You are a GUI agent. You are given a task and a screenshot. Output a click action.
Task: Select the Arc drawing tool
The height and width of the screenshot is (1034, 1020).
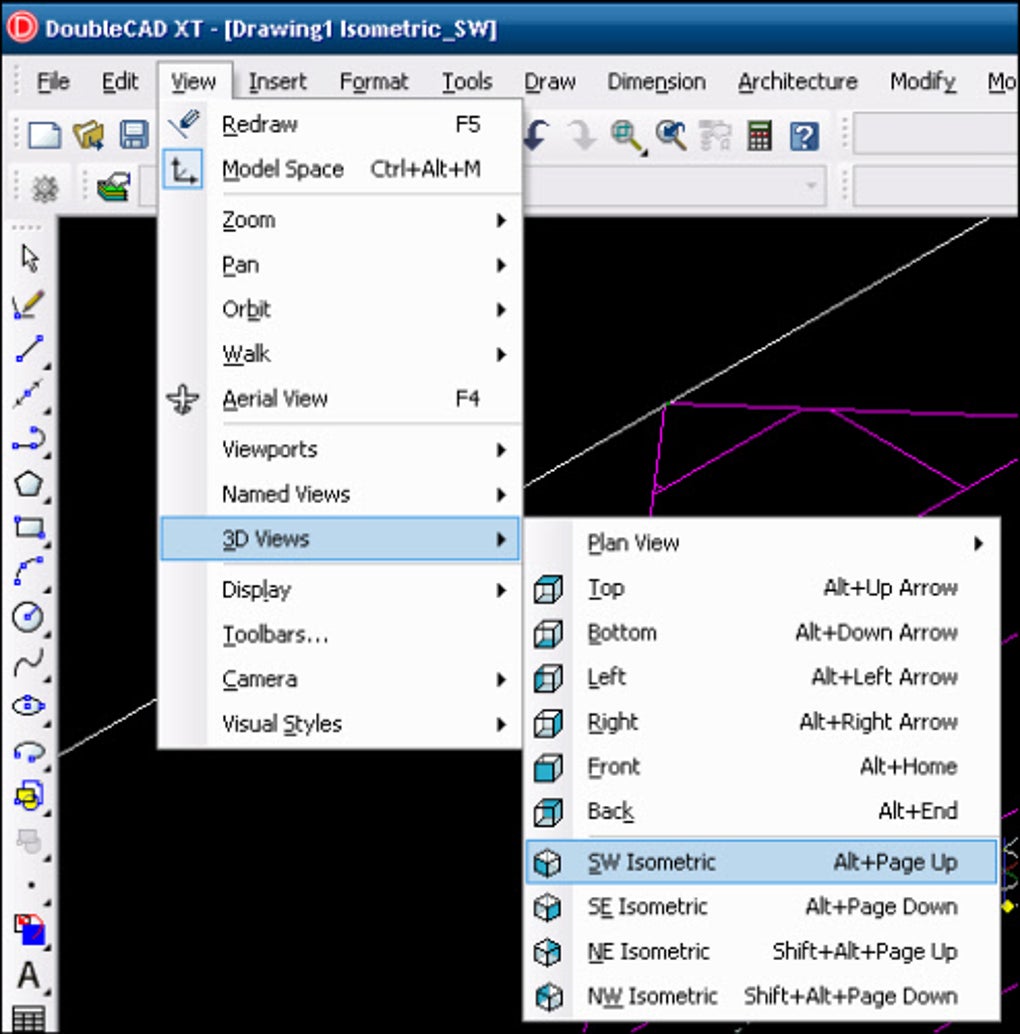(x=29, y=572)
